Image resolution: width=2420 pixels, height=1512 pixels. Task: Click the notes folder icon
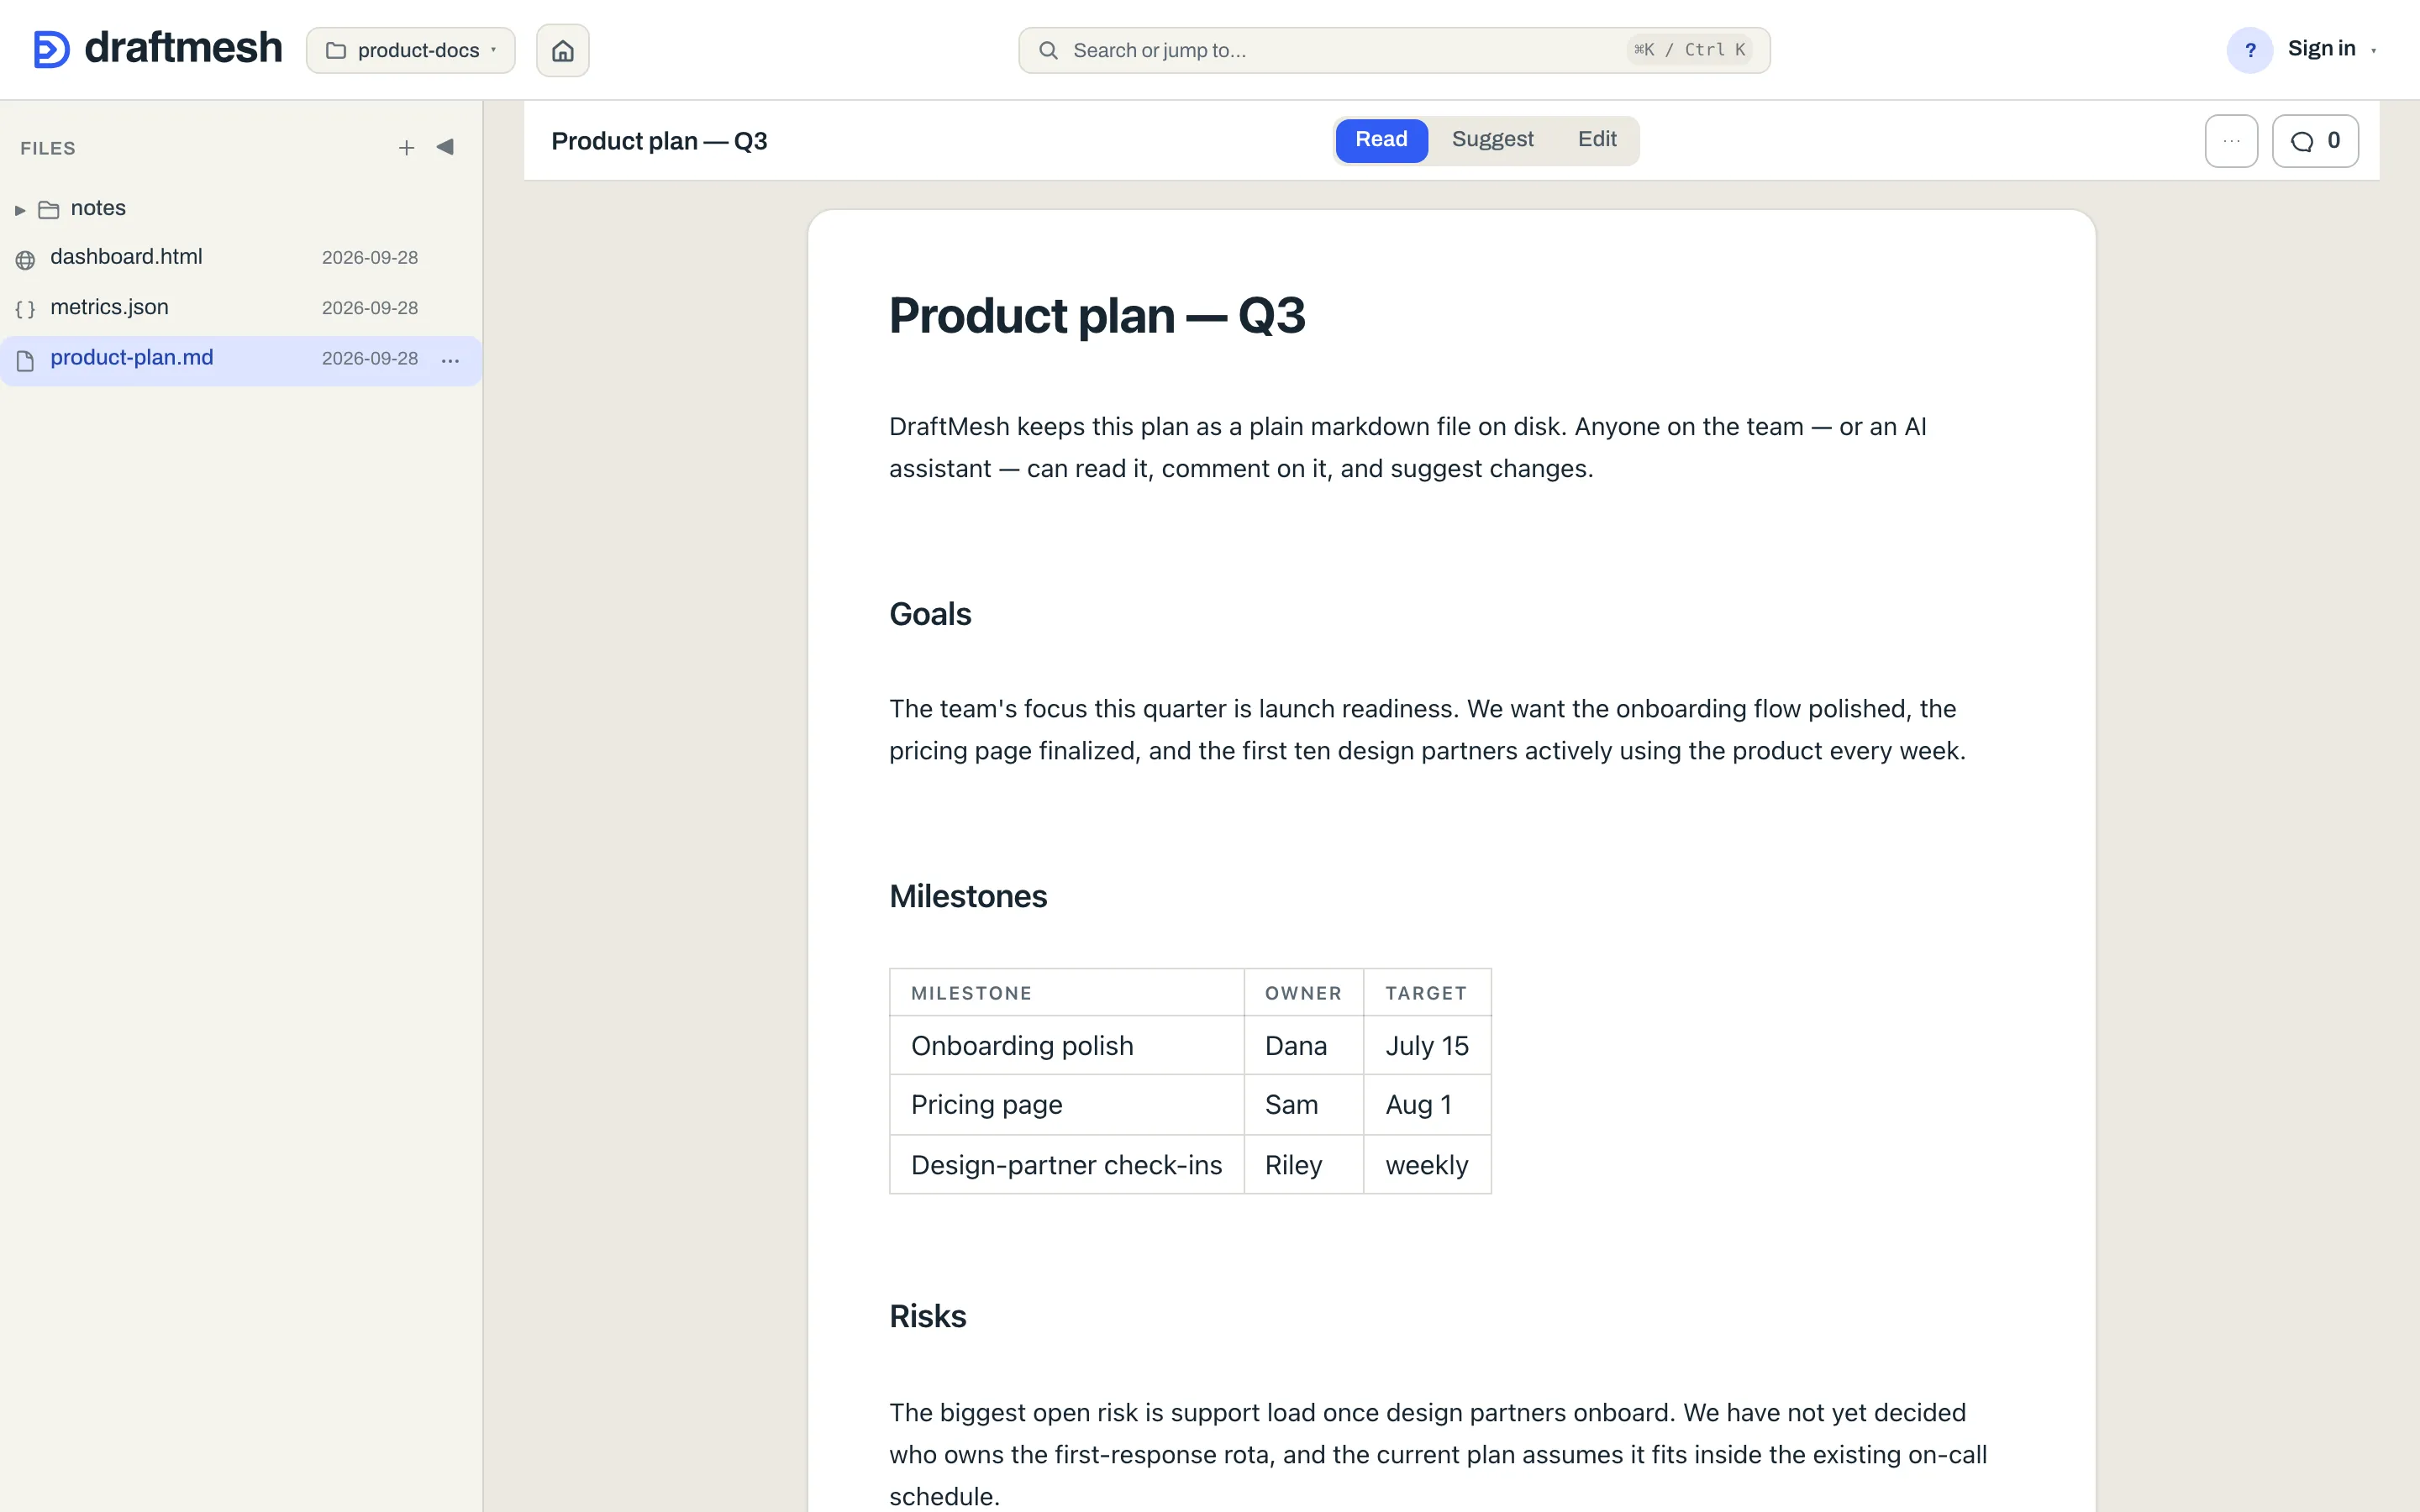point(49,209)
